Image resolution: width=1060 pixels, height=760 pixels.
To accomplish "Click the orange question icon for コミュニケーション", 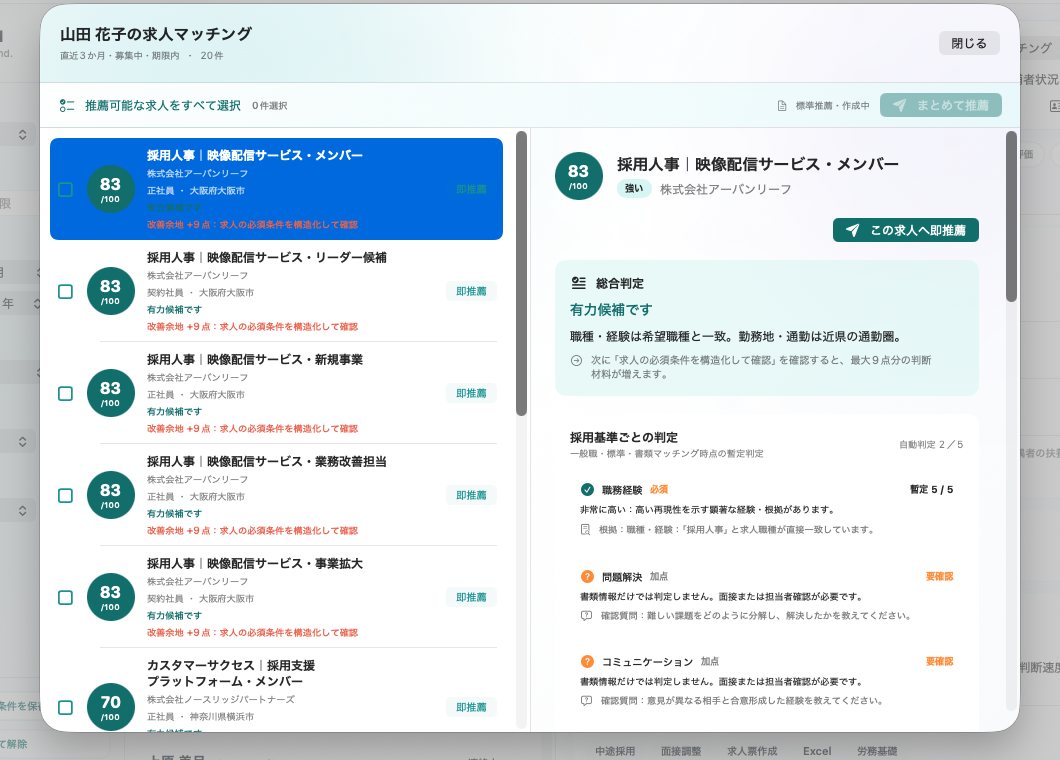I will (x=587, y=661).
